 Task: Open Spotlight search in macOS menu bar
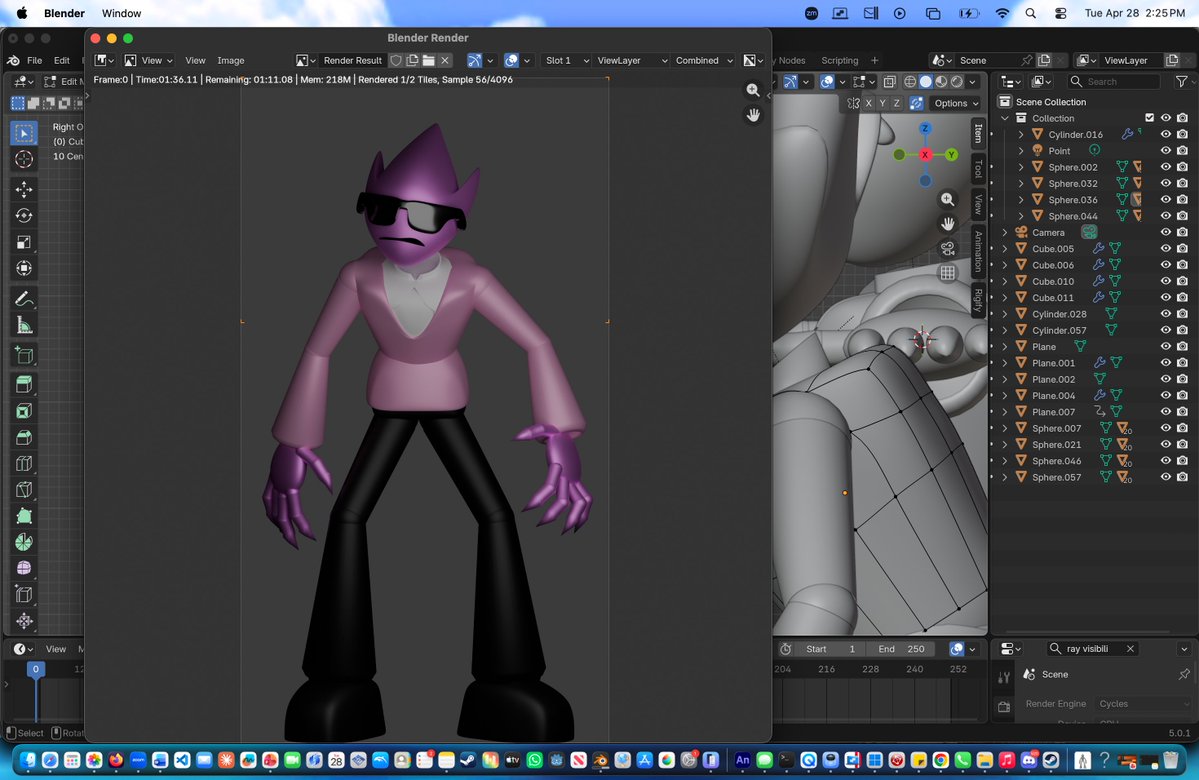coord(1031,13)
